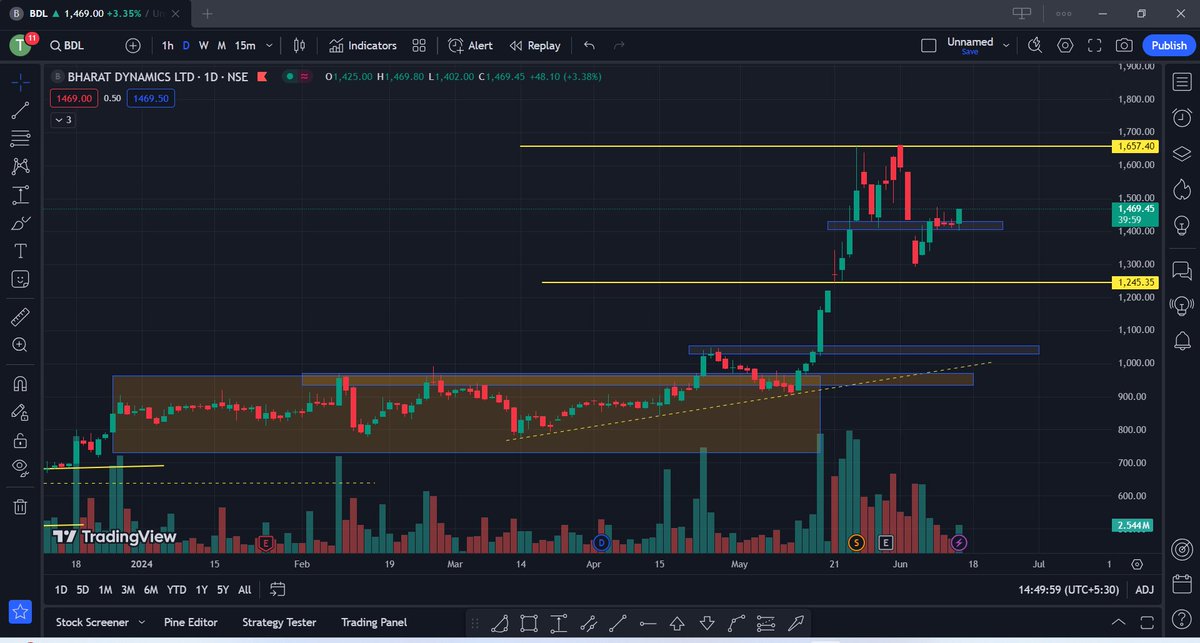Hide all drawings with eye icon
1200x643 pixels.
[x=20, y=468]
